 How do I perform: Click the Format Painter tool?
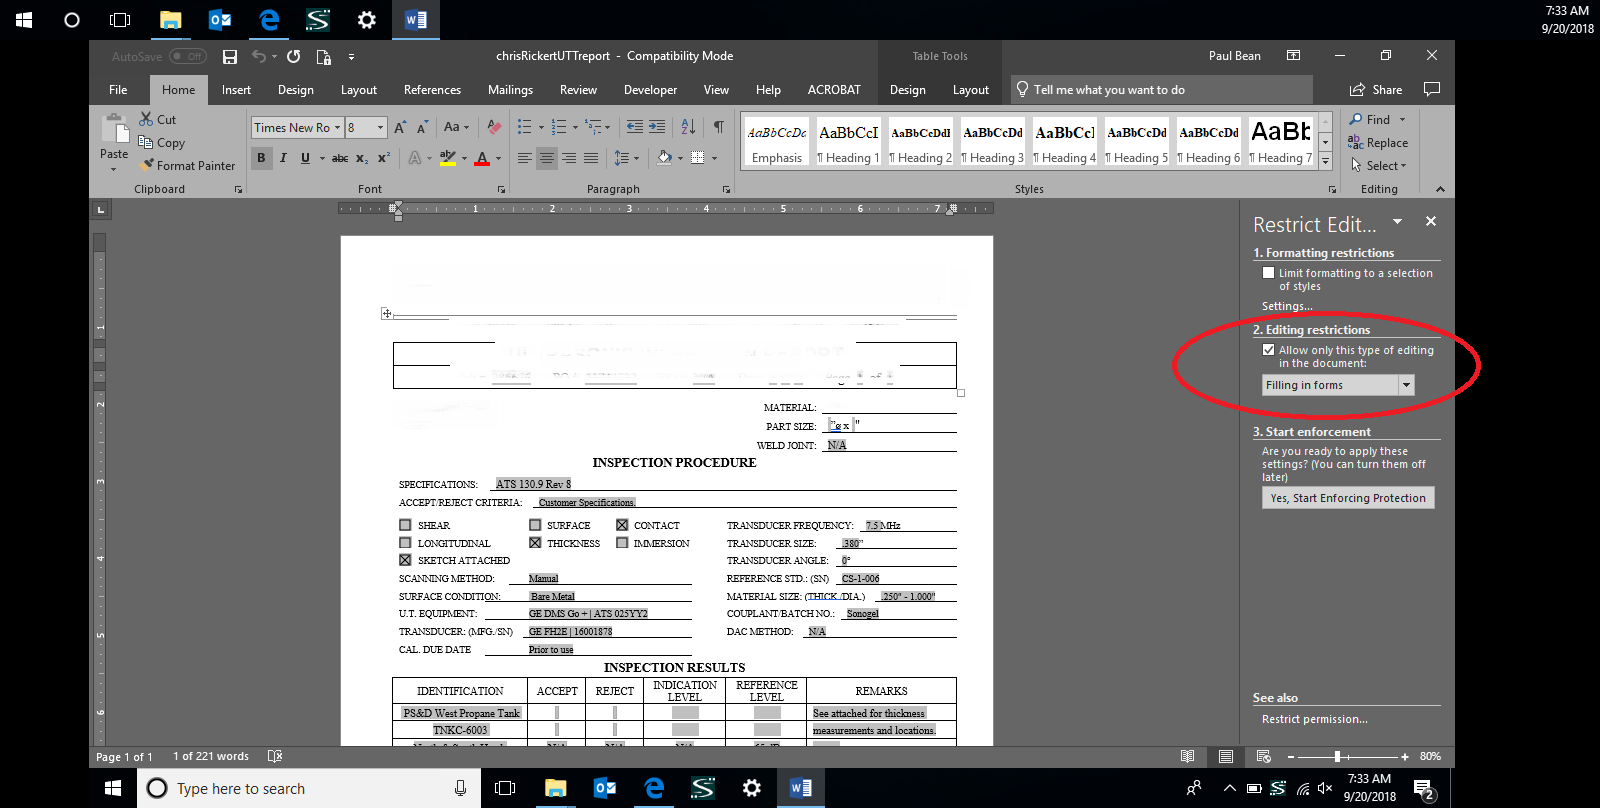point(188,166)
